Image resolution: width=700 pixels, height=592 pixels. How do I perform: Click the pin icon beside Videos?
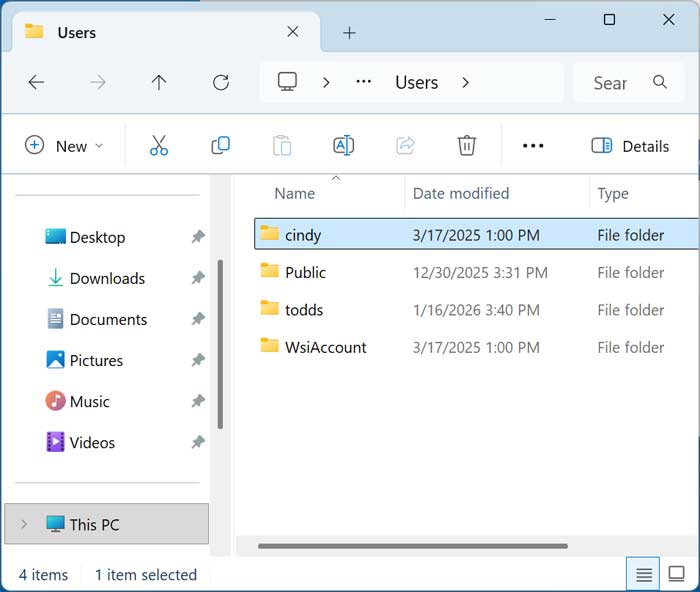198,442
